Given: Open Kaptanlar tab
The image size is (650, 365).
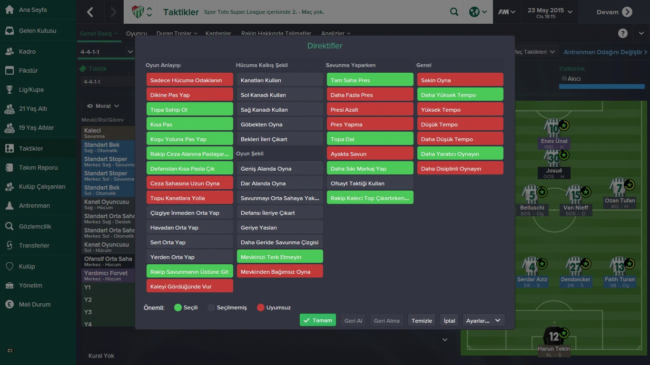Looking at the screenshot, I should pos(218,34).
